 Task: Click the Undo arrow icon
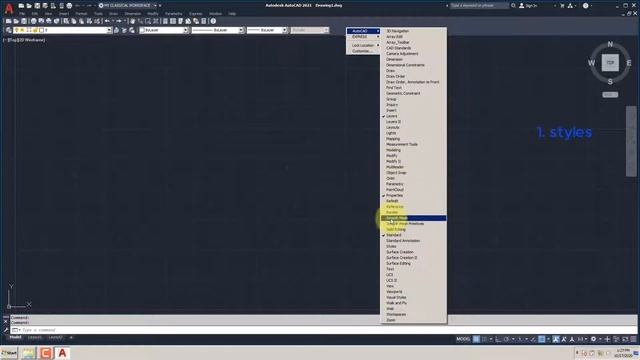[107, 21]
